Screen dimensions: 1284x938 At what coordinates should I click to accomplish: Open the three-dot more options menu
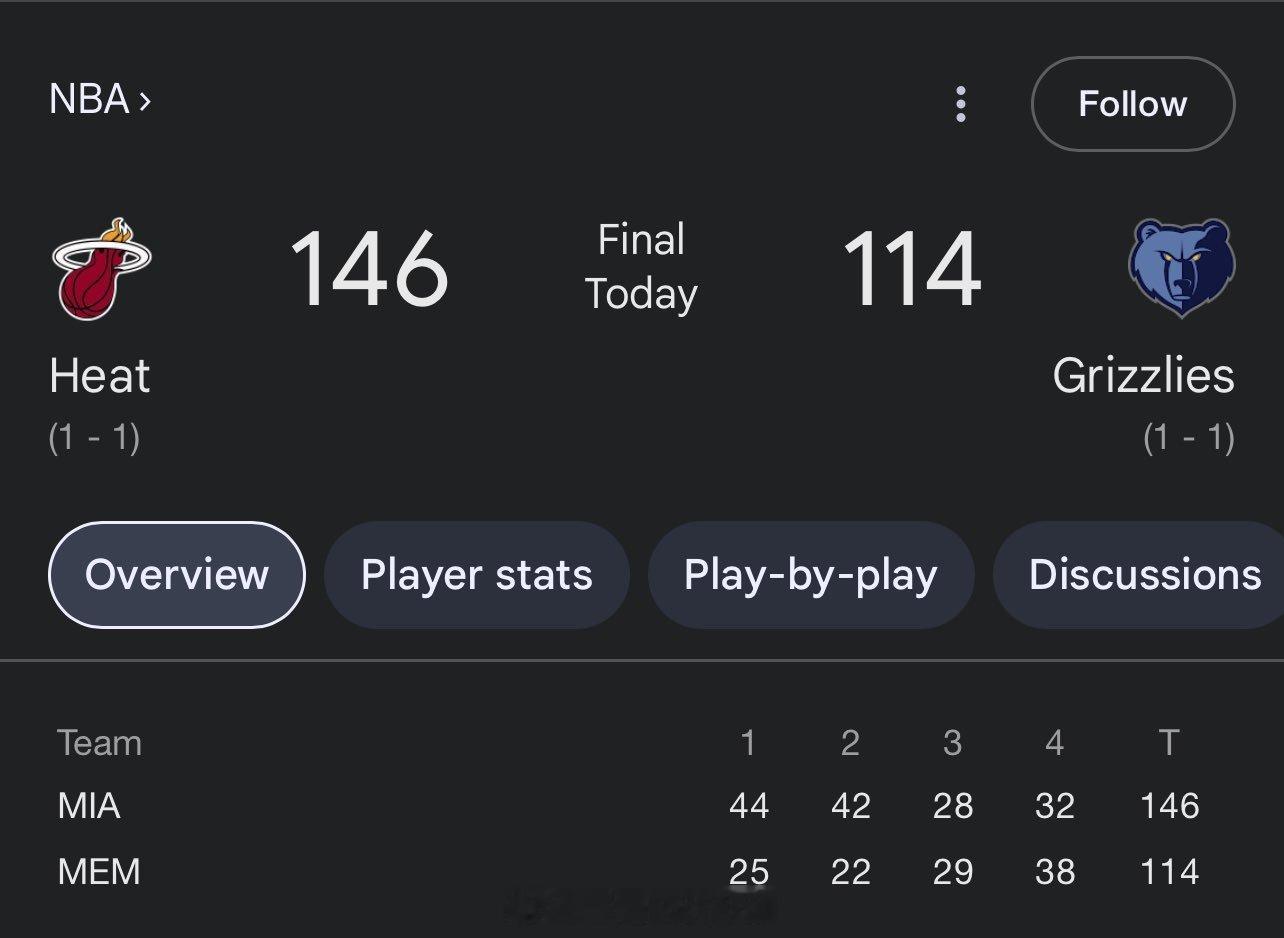(x=960, y=104)
